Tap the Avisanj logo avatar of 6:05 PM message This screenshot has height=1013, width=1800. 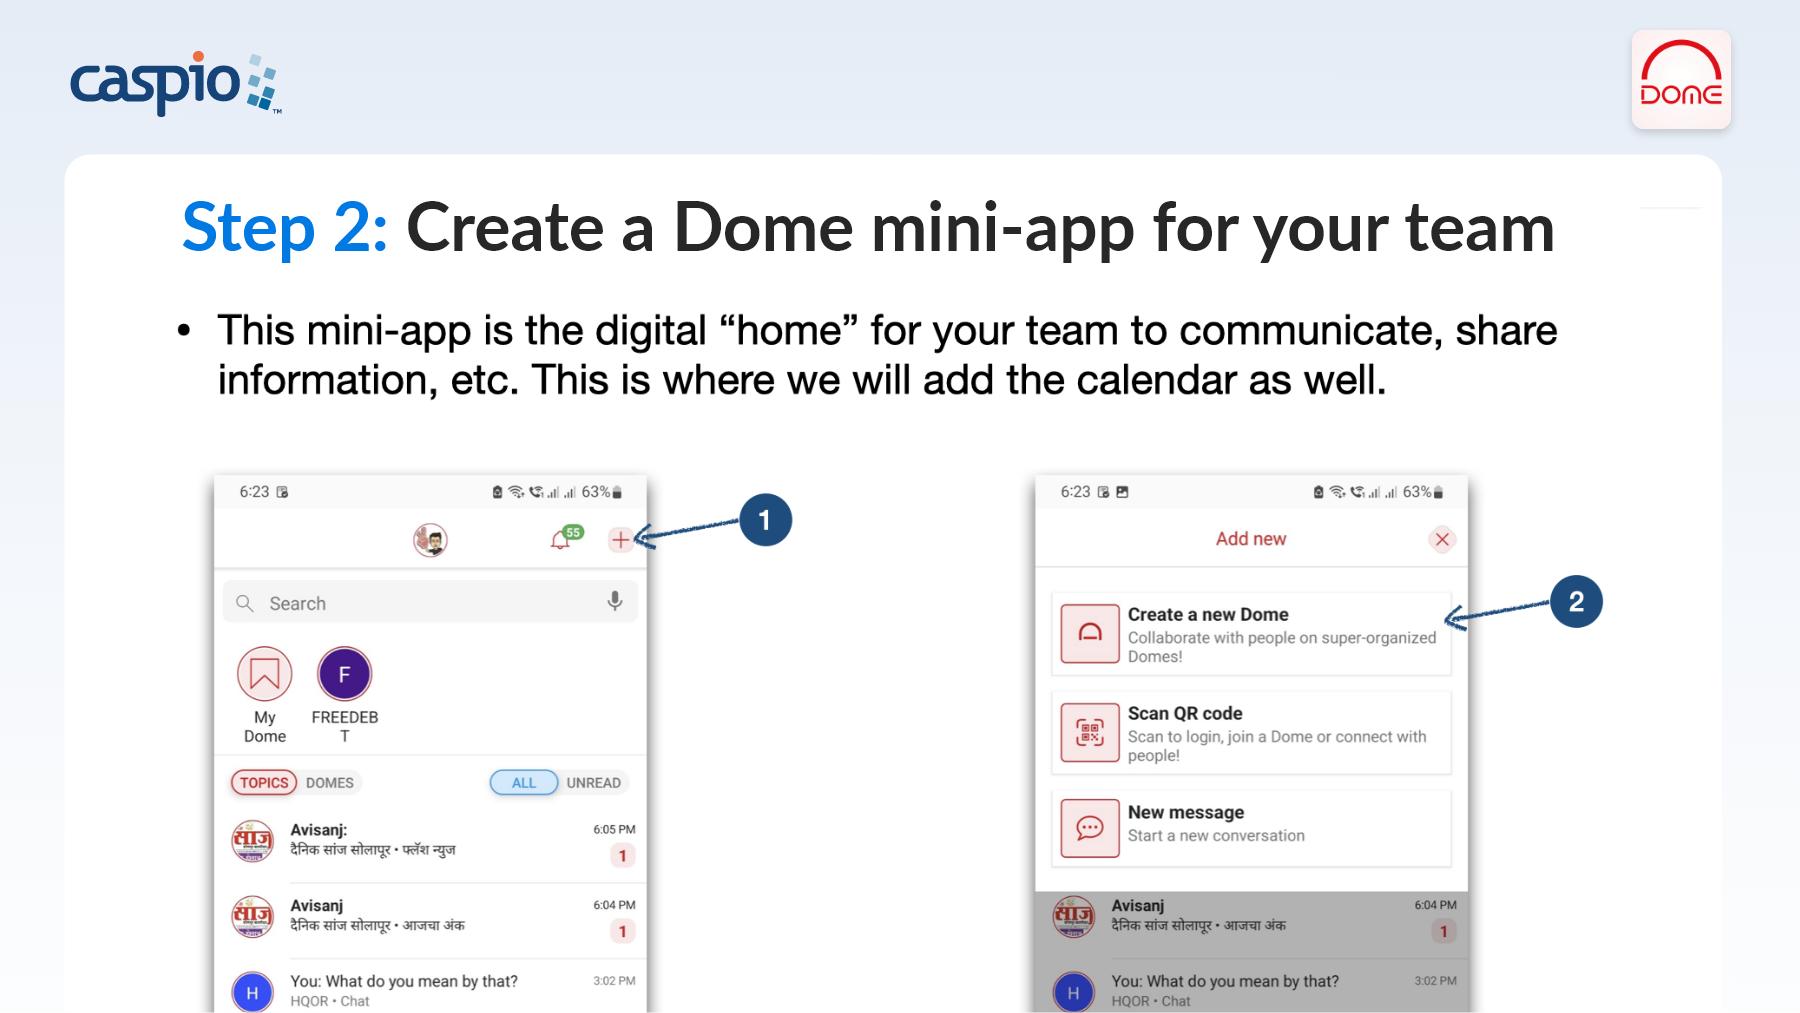[x=252, y=841]
